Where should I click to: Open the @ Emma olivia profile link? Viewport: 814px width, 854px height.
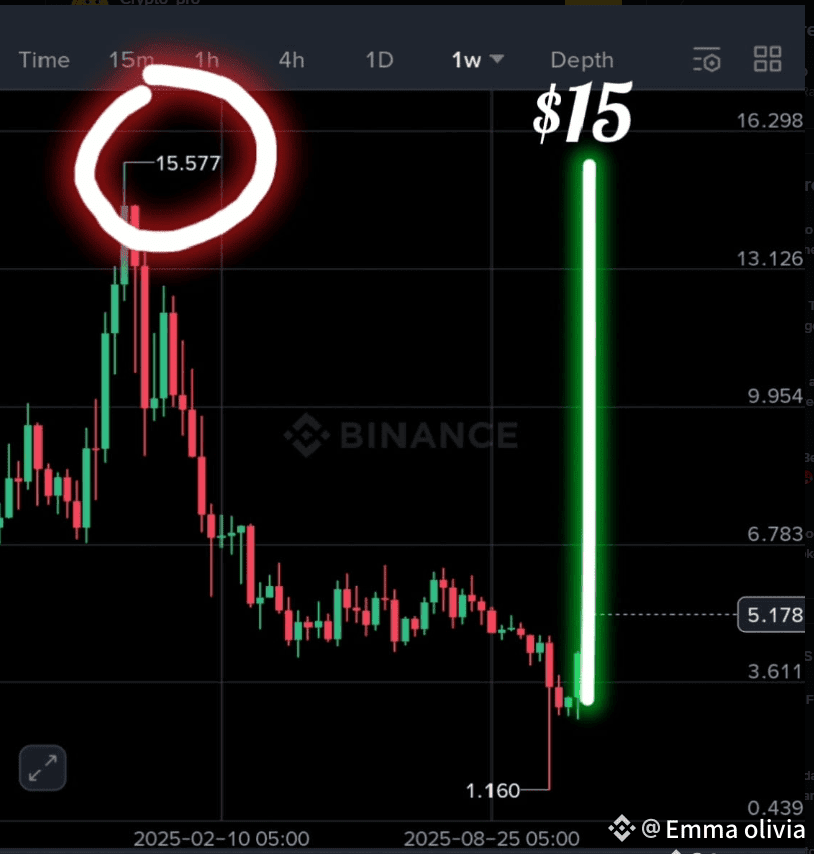[723, 829]
